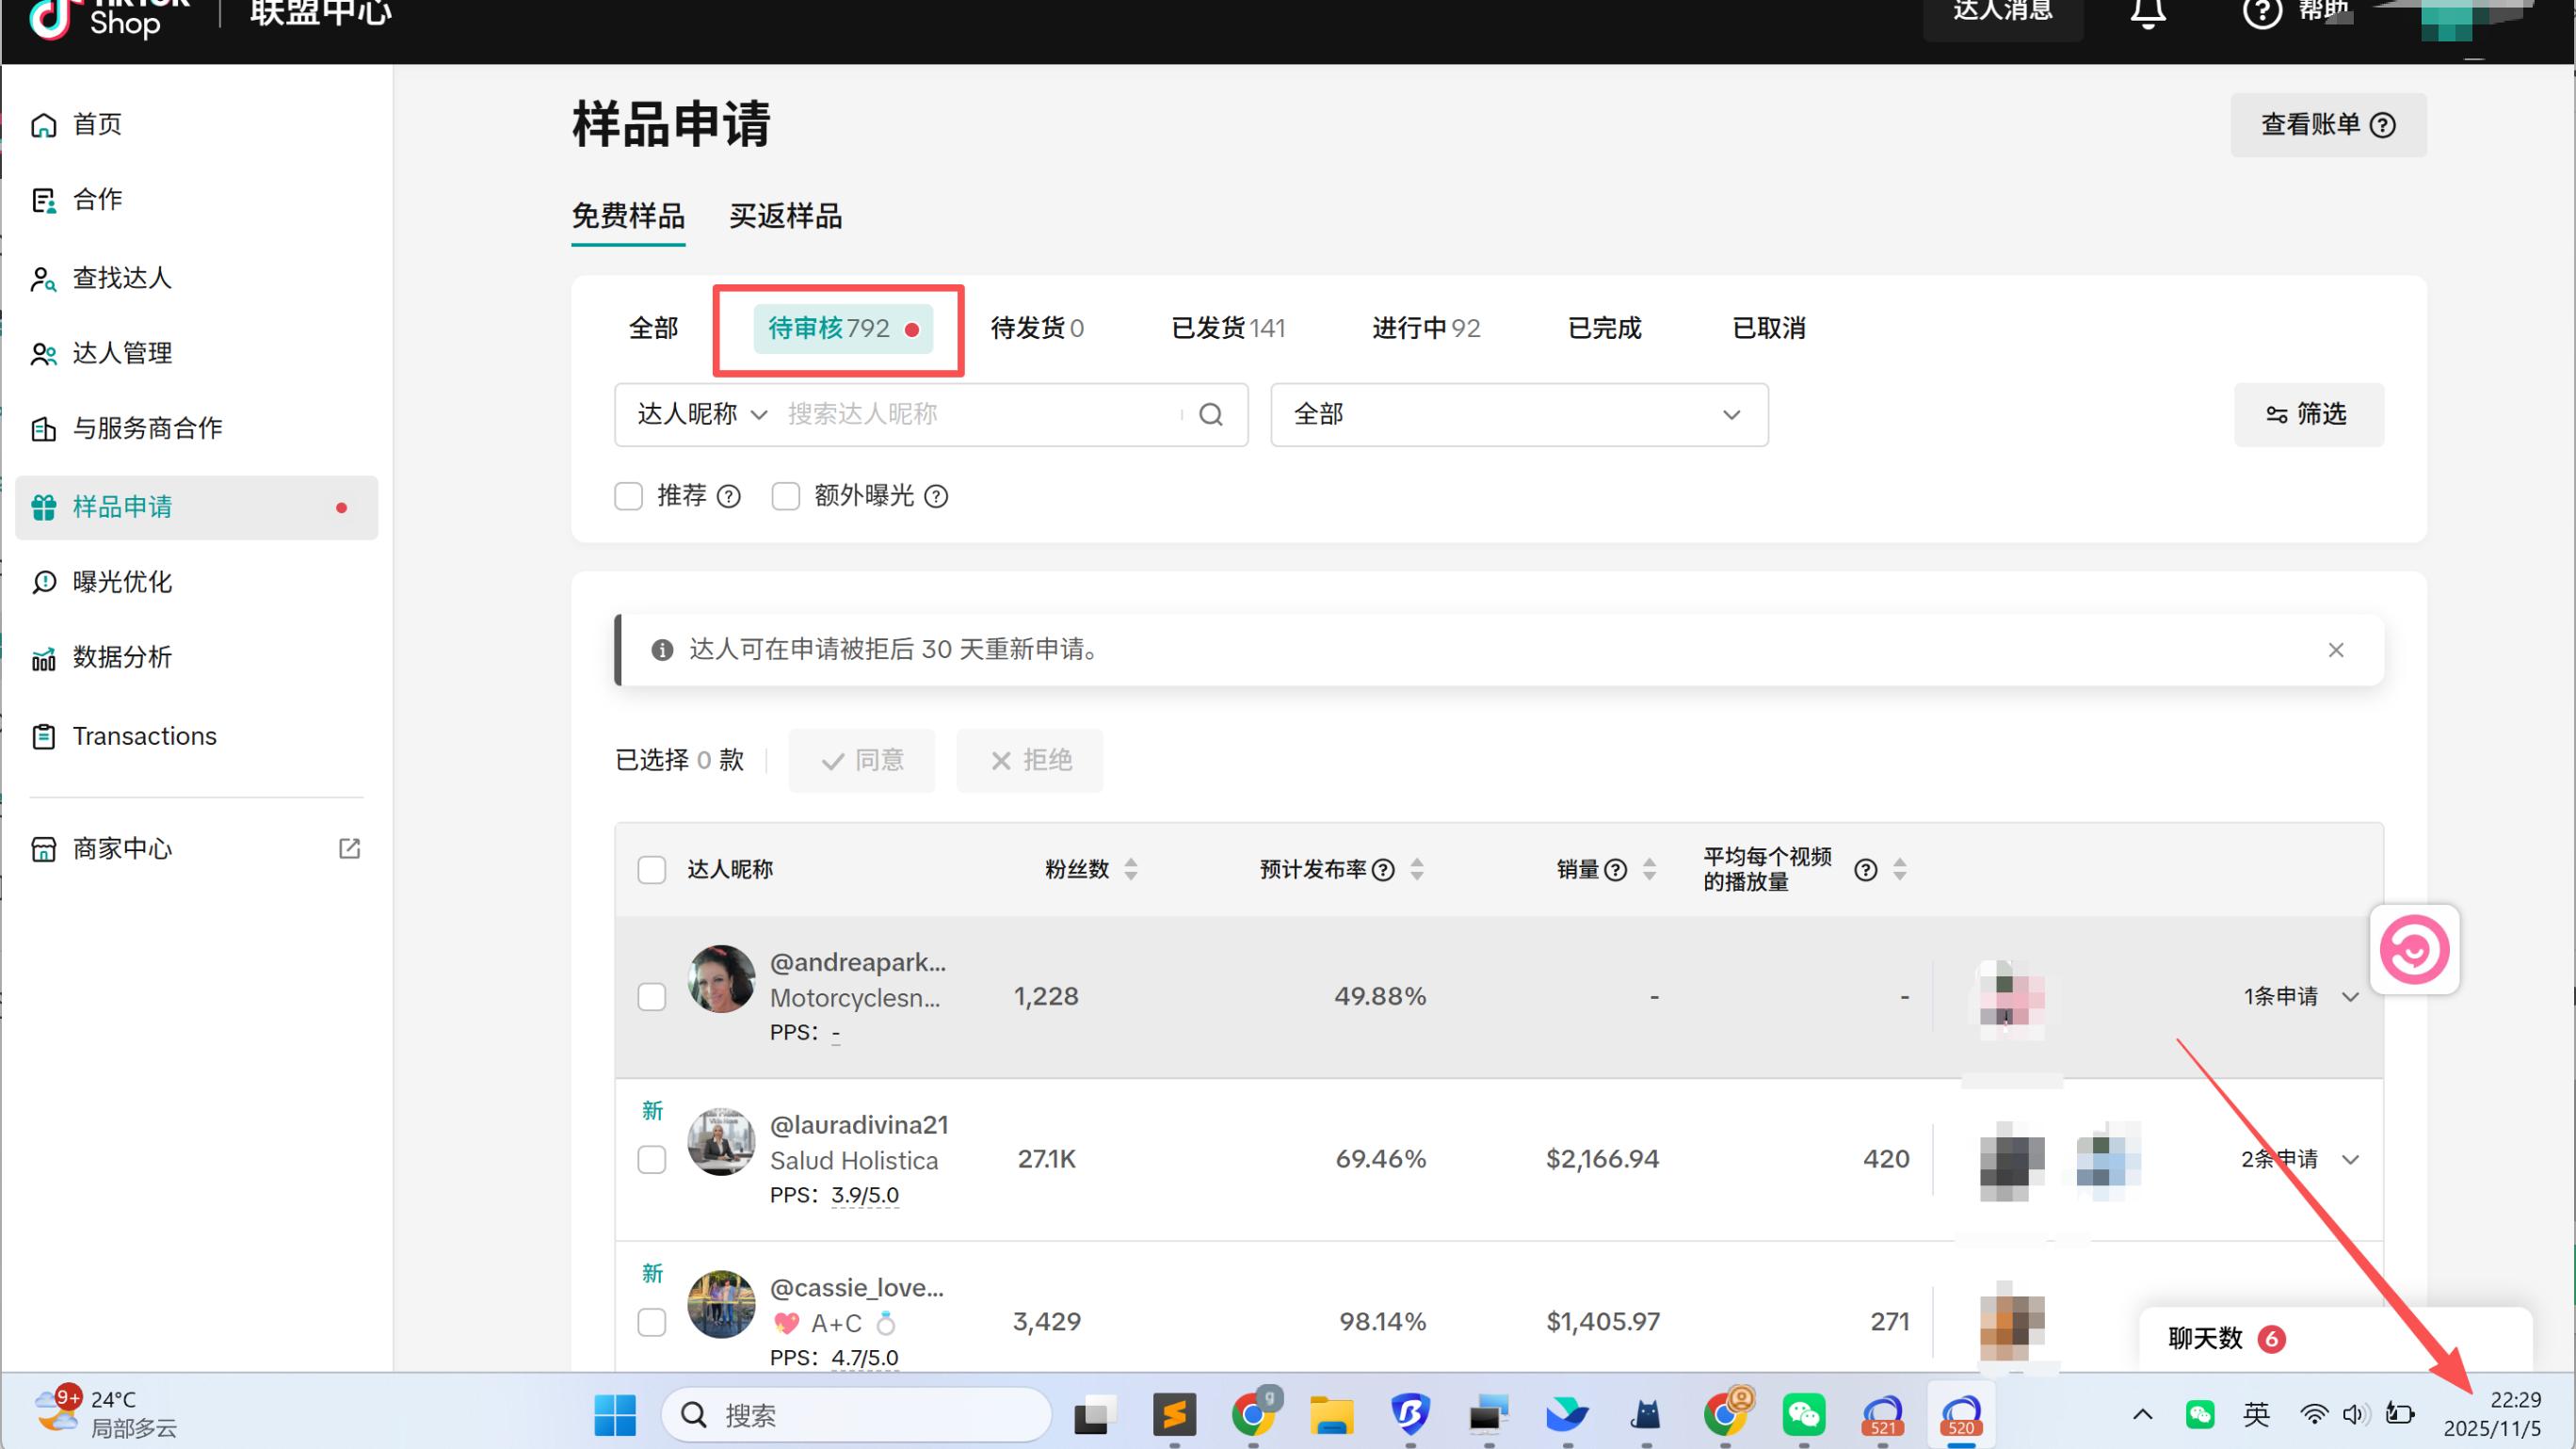This screenshot has width=2576, height=1449.
Task: Select 查找达人 in the sidebar
Action: [x=121, y=277]
